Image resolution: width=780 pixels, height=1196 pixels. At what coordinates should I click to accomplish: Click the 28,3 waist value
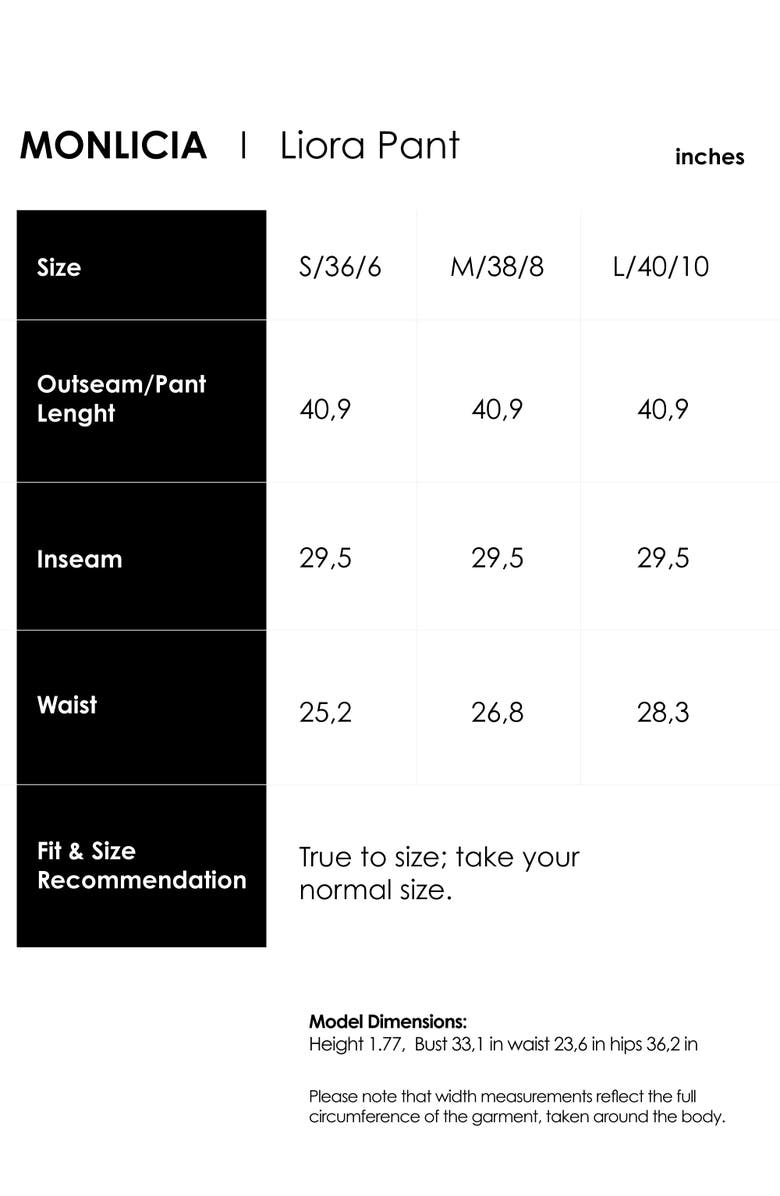tap(663, 713)
